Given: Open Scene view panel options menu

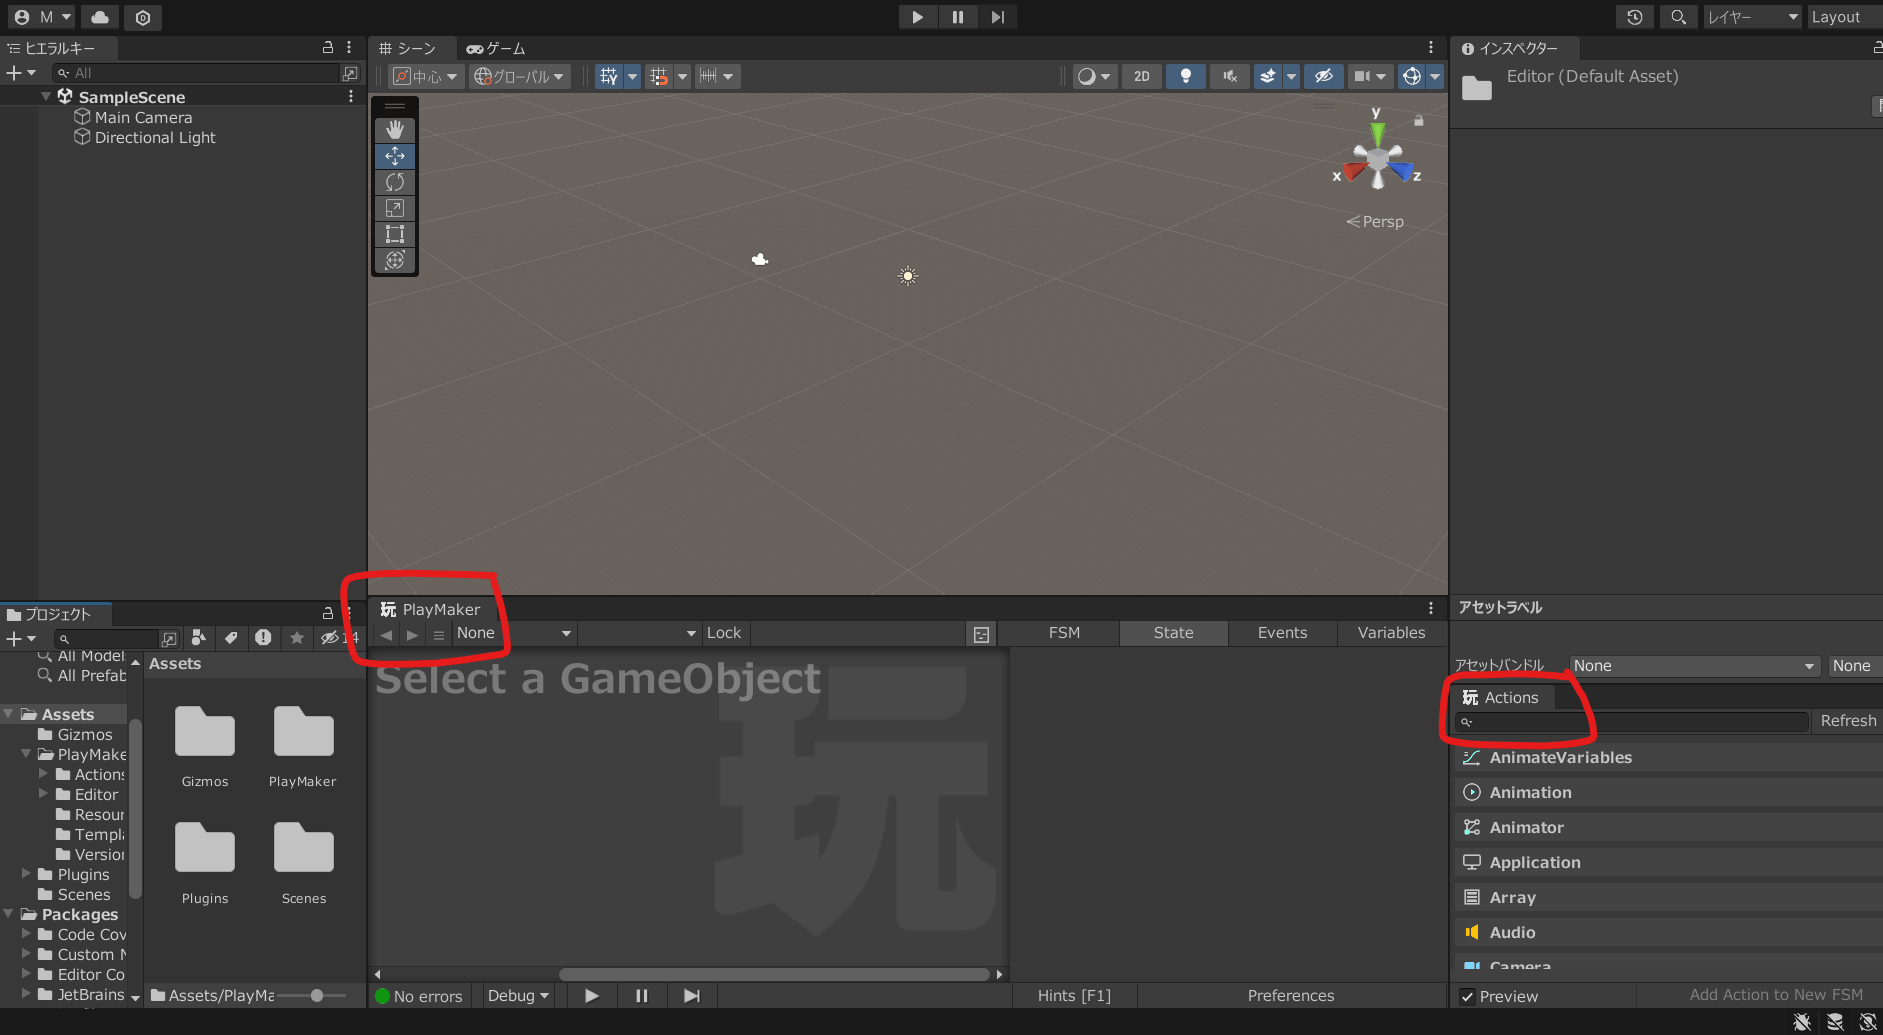Looking at the screenshot, I should (x=1431, y=47).
